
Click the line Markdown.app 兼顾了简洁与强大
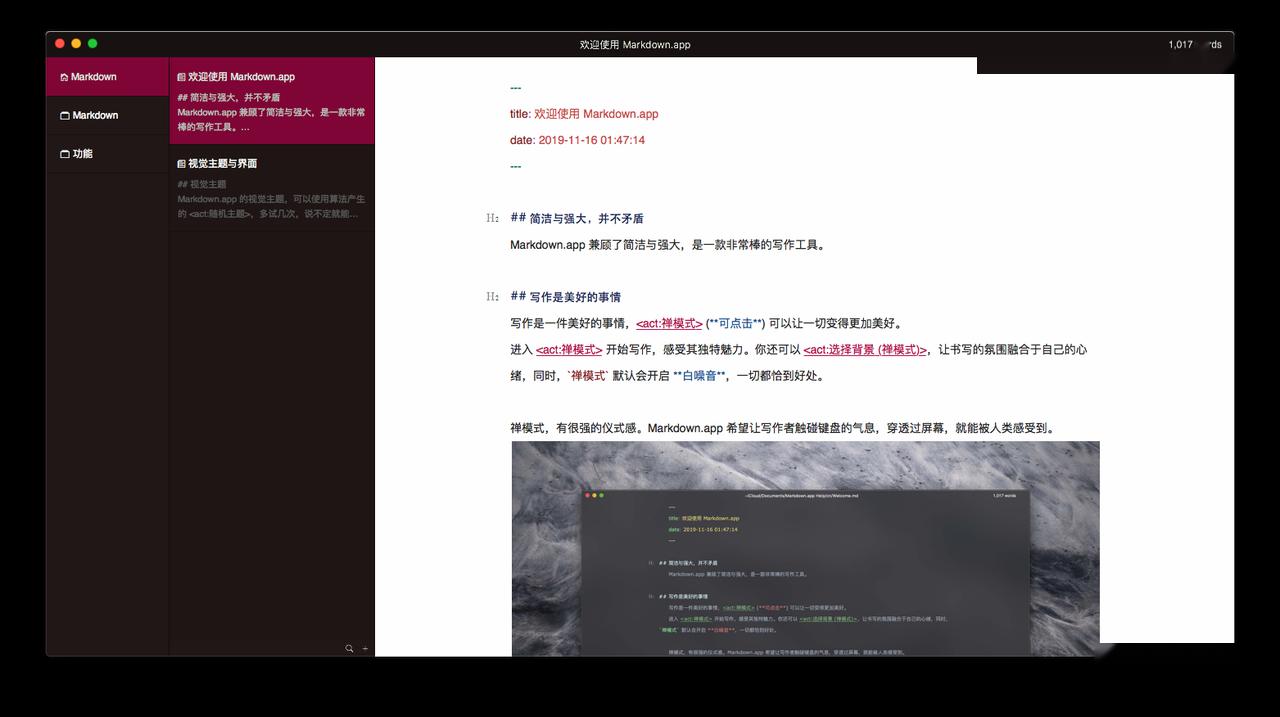(669, 245)
